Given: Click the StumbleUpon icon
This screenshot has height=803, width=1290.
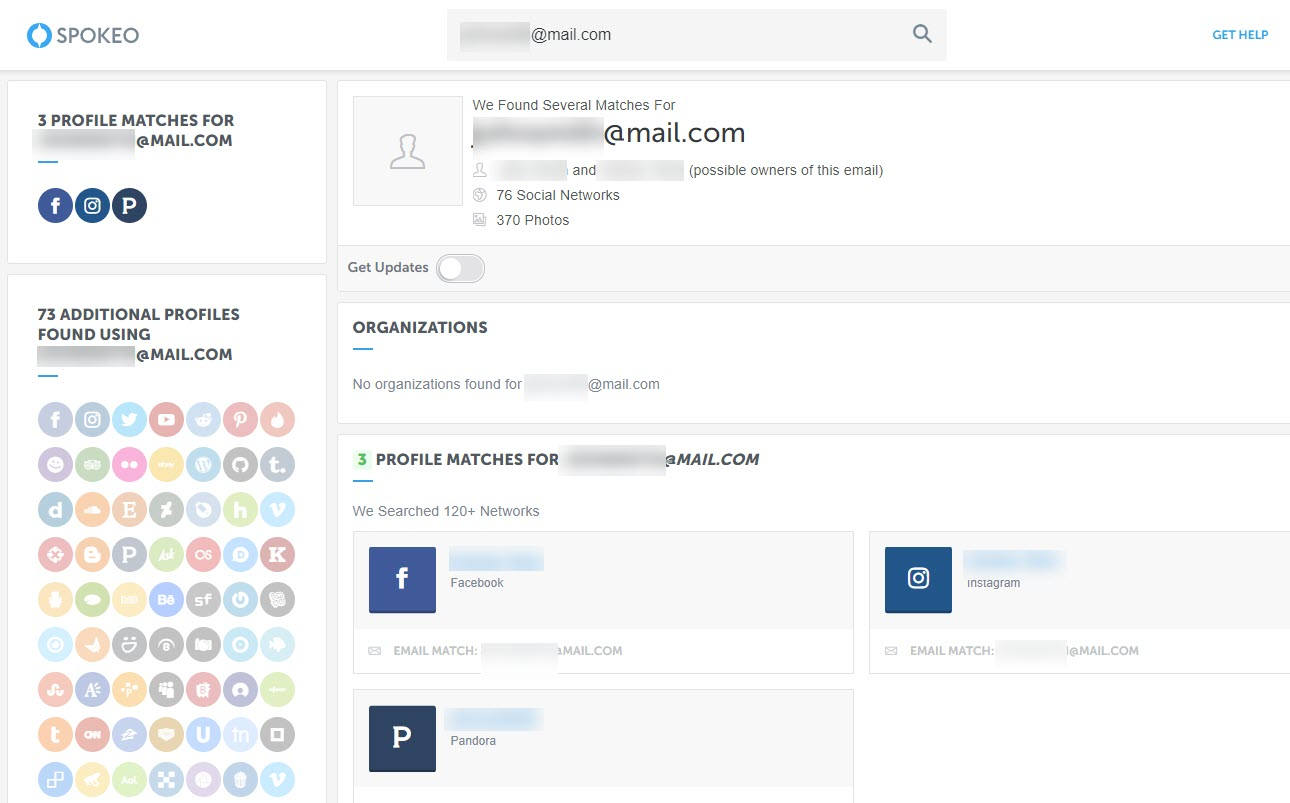Looking at the screenshot, I should pos(55,690).
